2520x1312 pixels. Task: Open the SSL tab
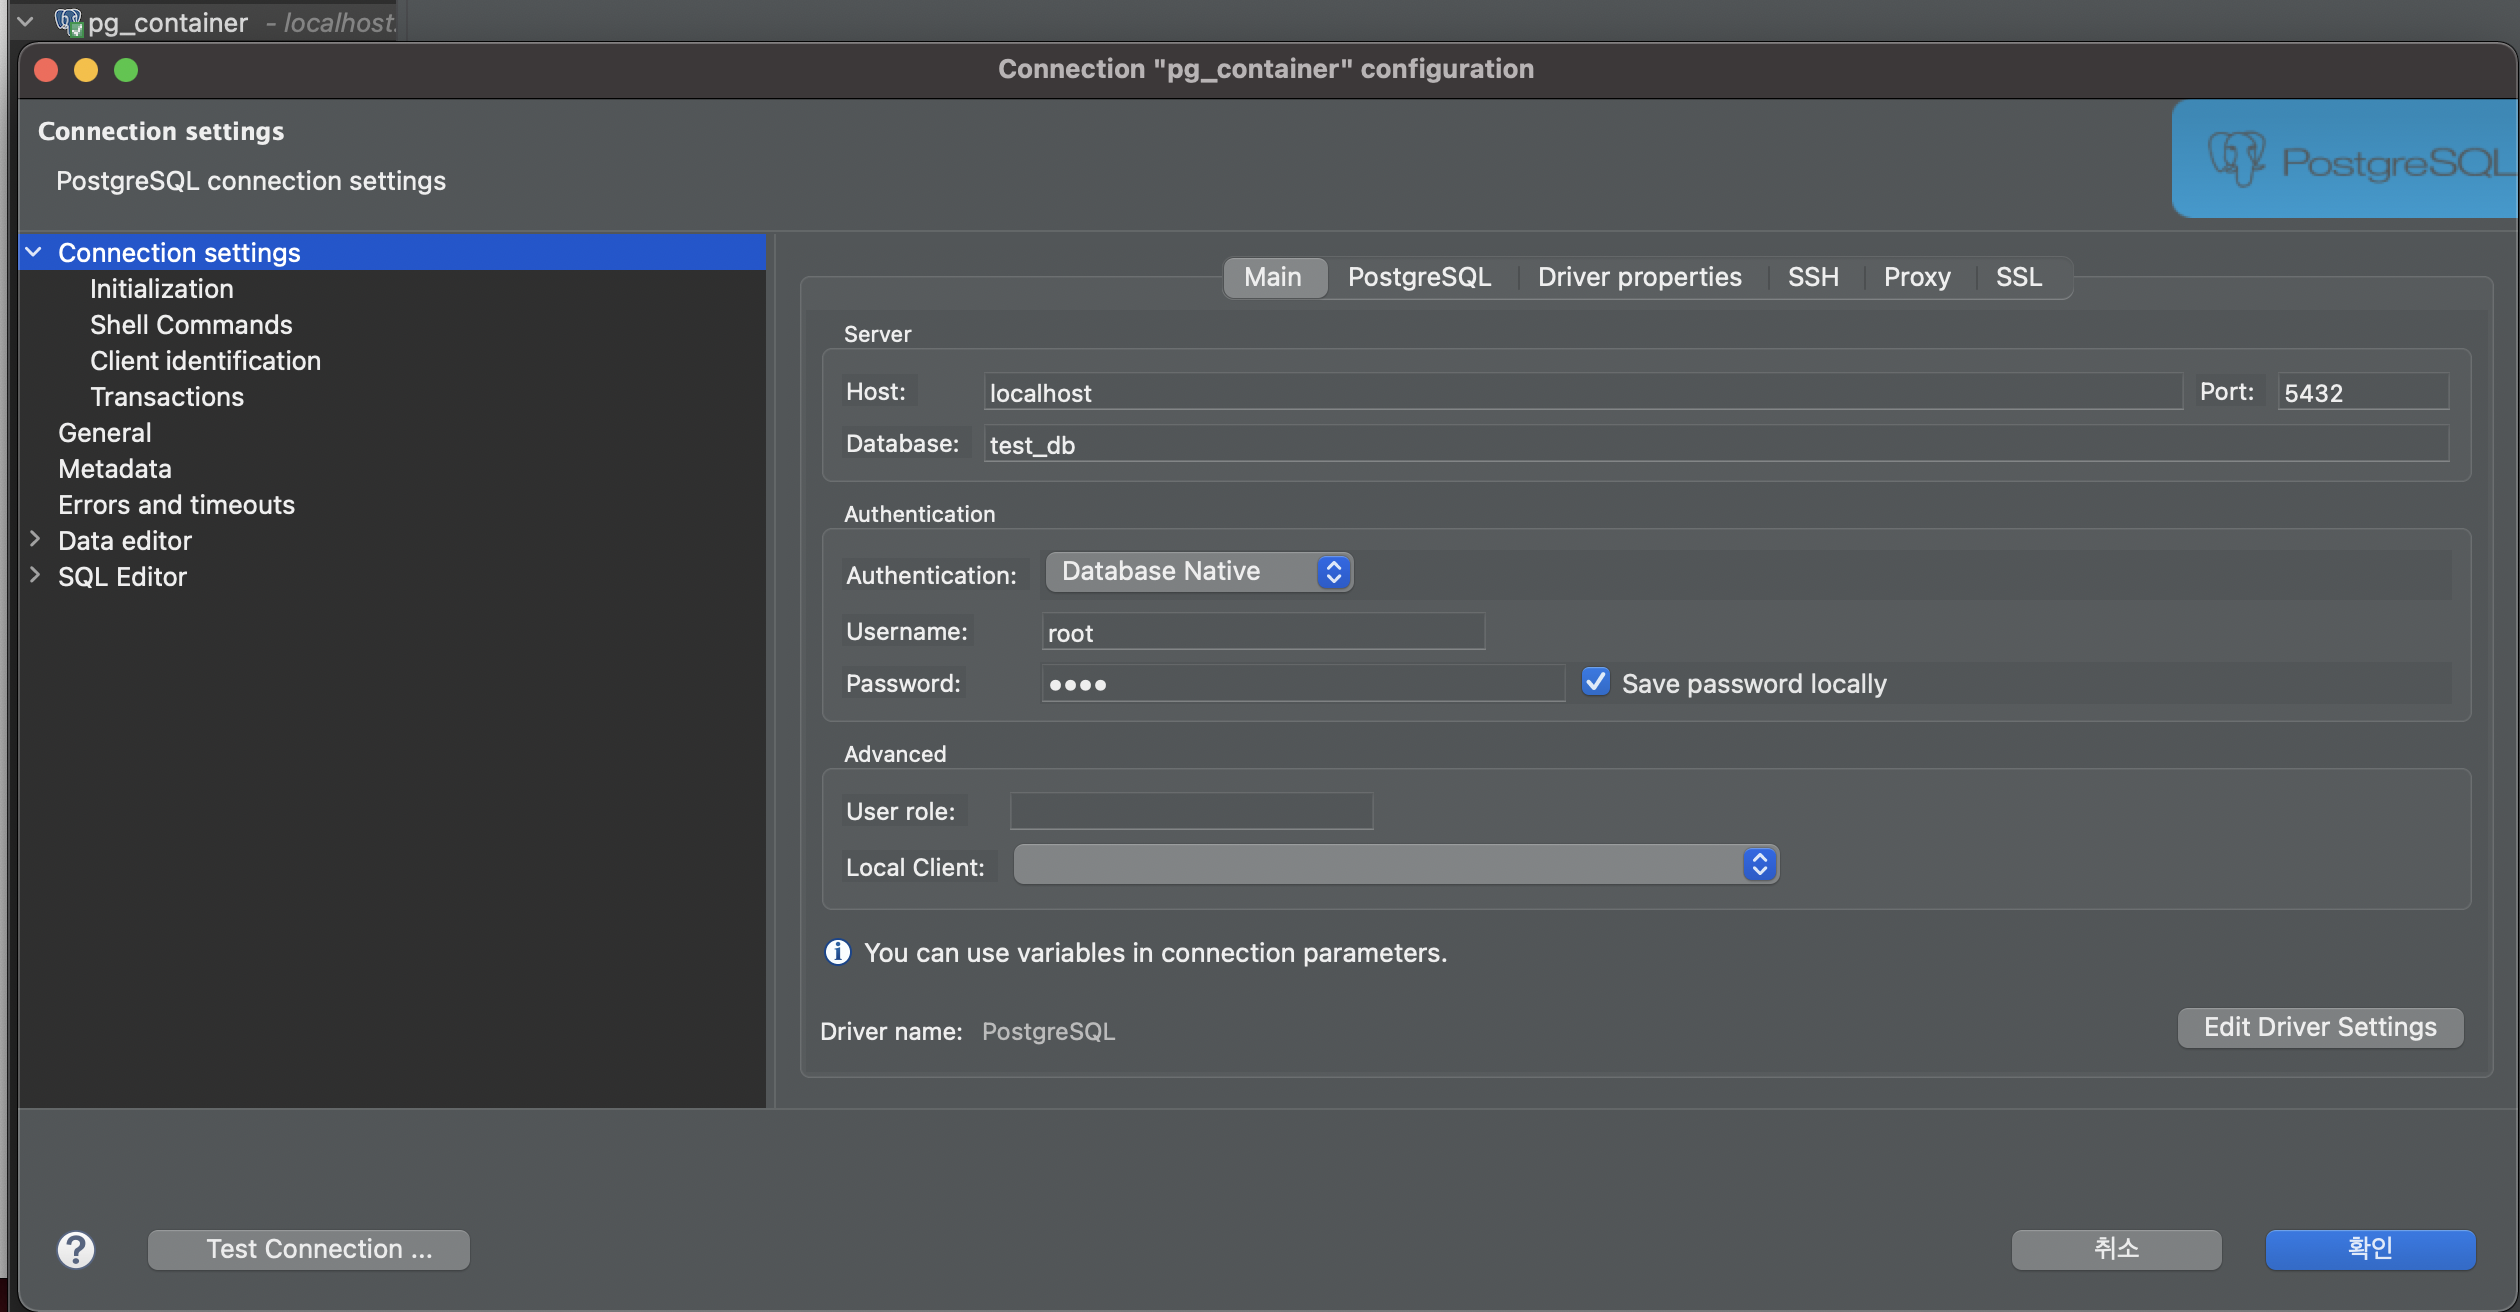(x=2018, y=277)
